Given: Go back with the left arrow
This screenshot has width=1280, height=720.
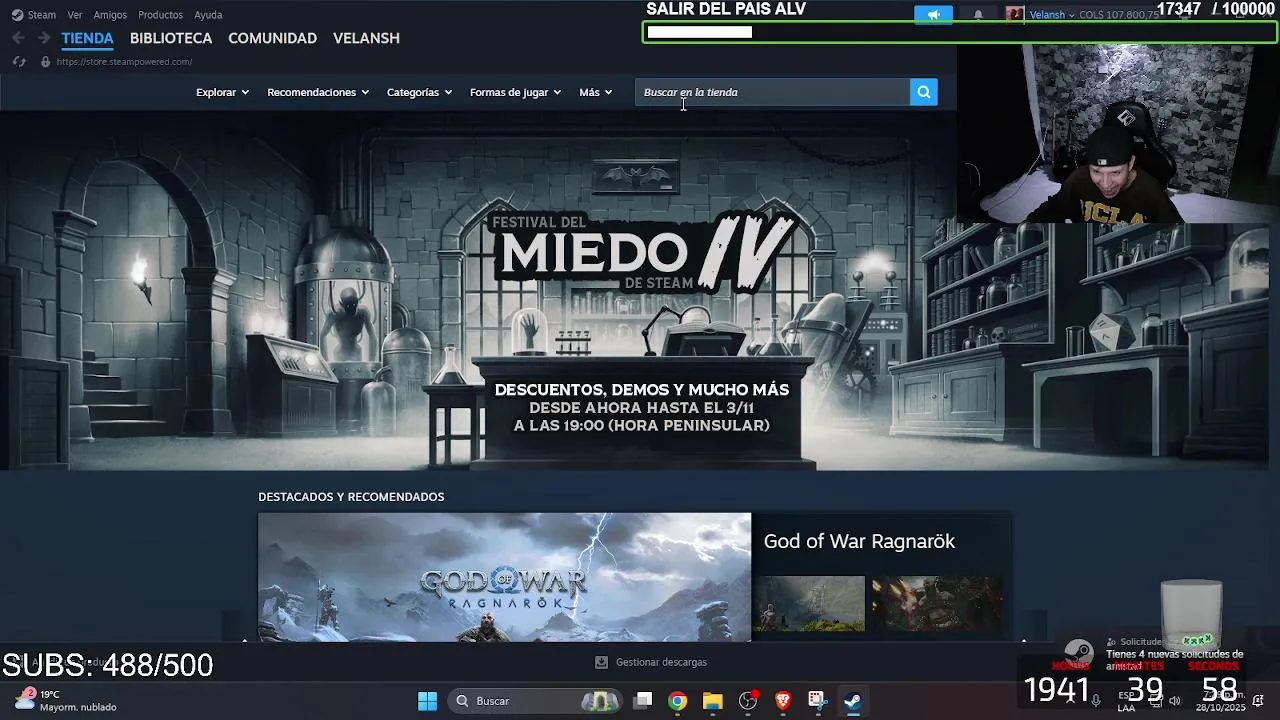Looking at the screenshot, I should click(x=18, y=38).
